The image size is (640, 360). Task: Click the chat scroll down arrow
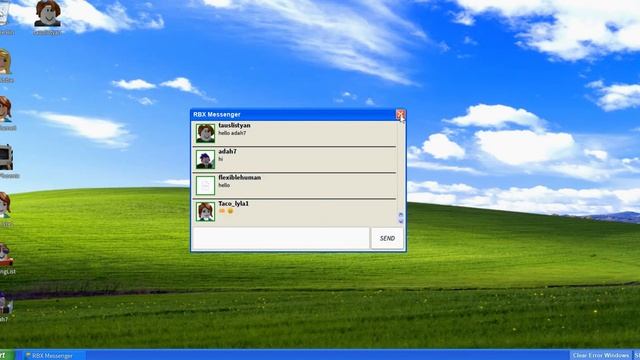click(401, 221)
